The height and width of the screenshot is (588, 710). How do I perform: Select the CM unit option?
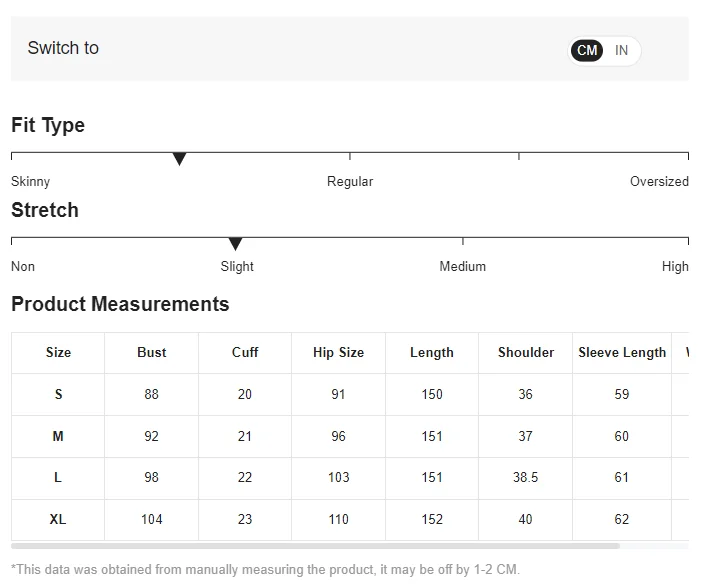587,51
